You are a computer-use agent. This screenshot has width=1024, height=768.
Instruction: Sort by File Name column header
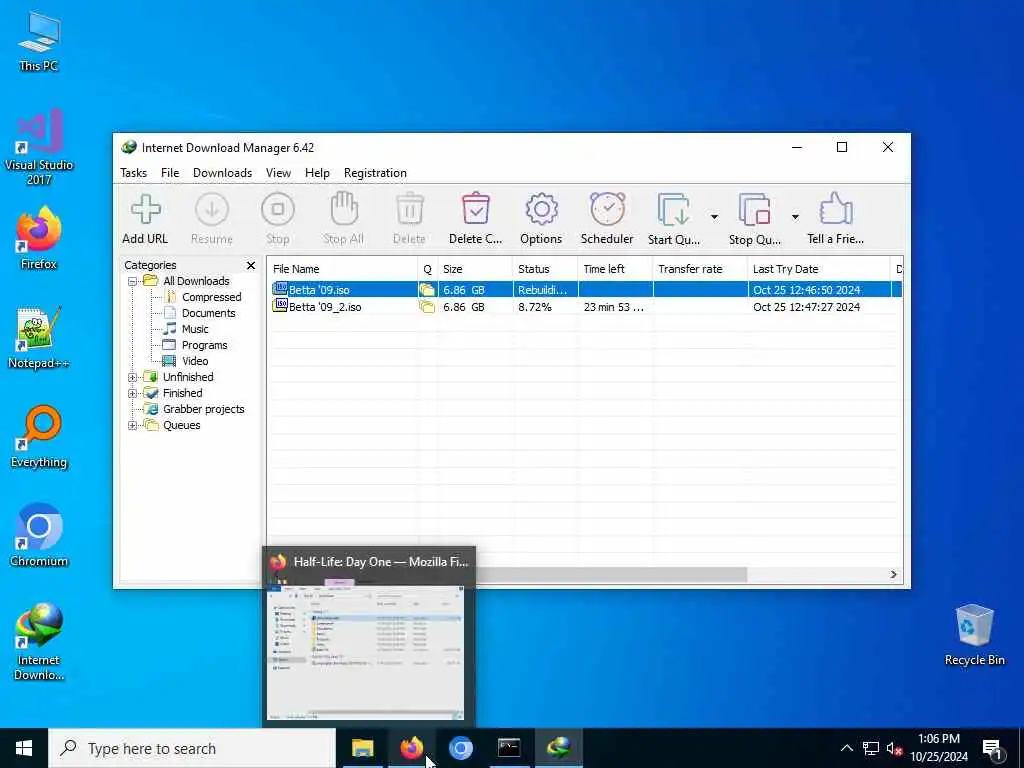click(x=342, y=269)
